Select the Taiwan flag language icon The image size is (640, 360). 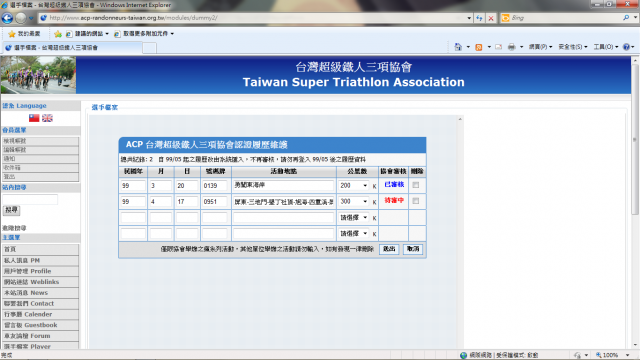click(34, 118)
